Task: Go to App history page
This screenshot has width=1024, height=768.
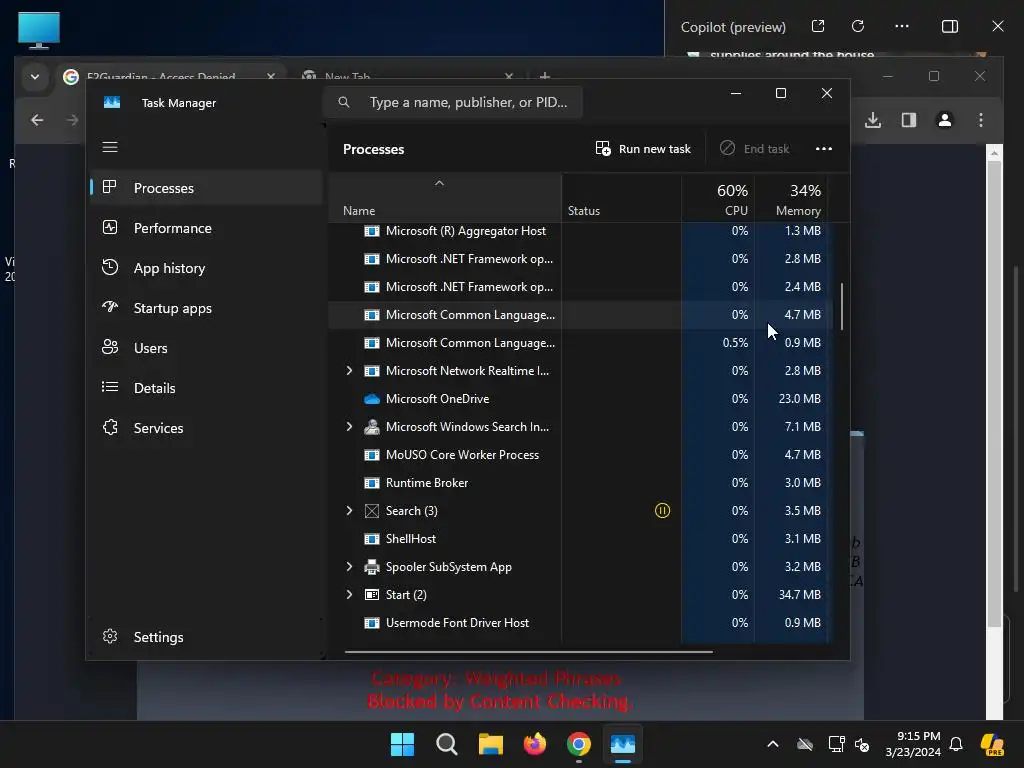Action: coord(206,268)
